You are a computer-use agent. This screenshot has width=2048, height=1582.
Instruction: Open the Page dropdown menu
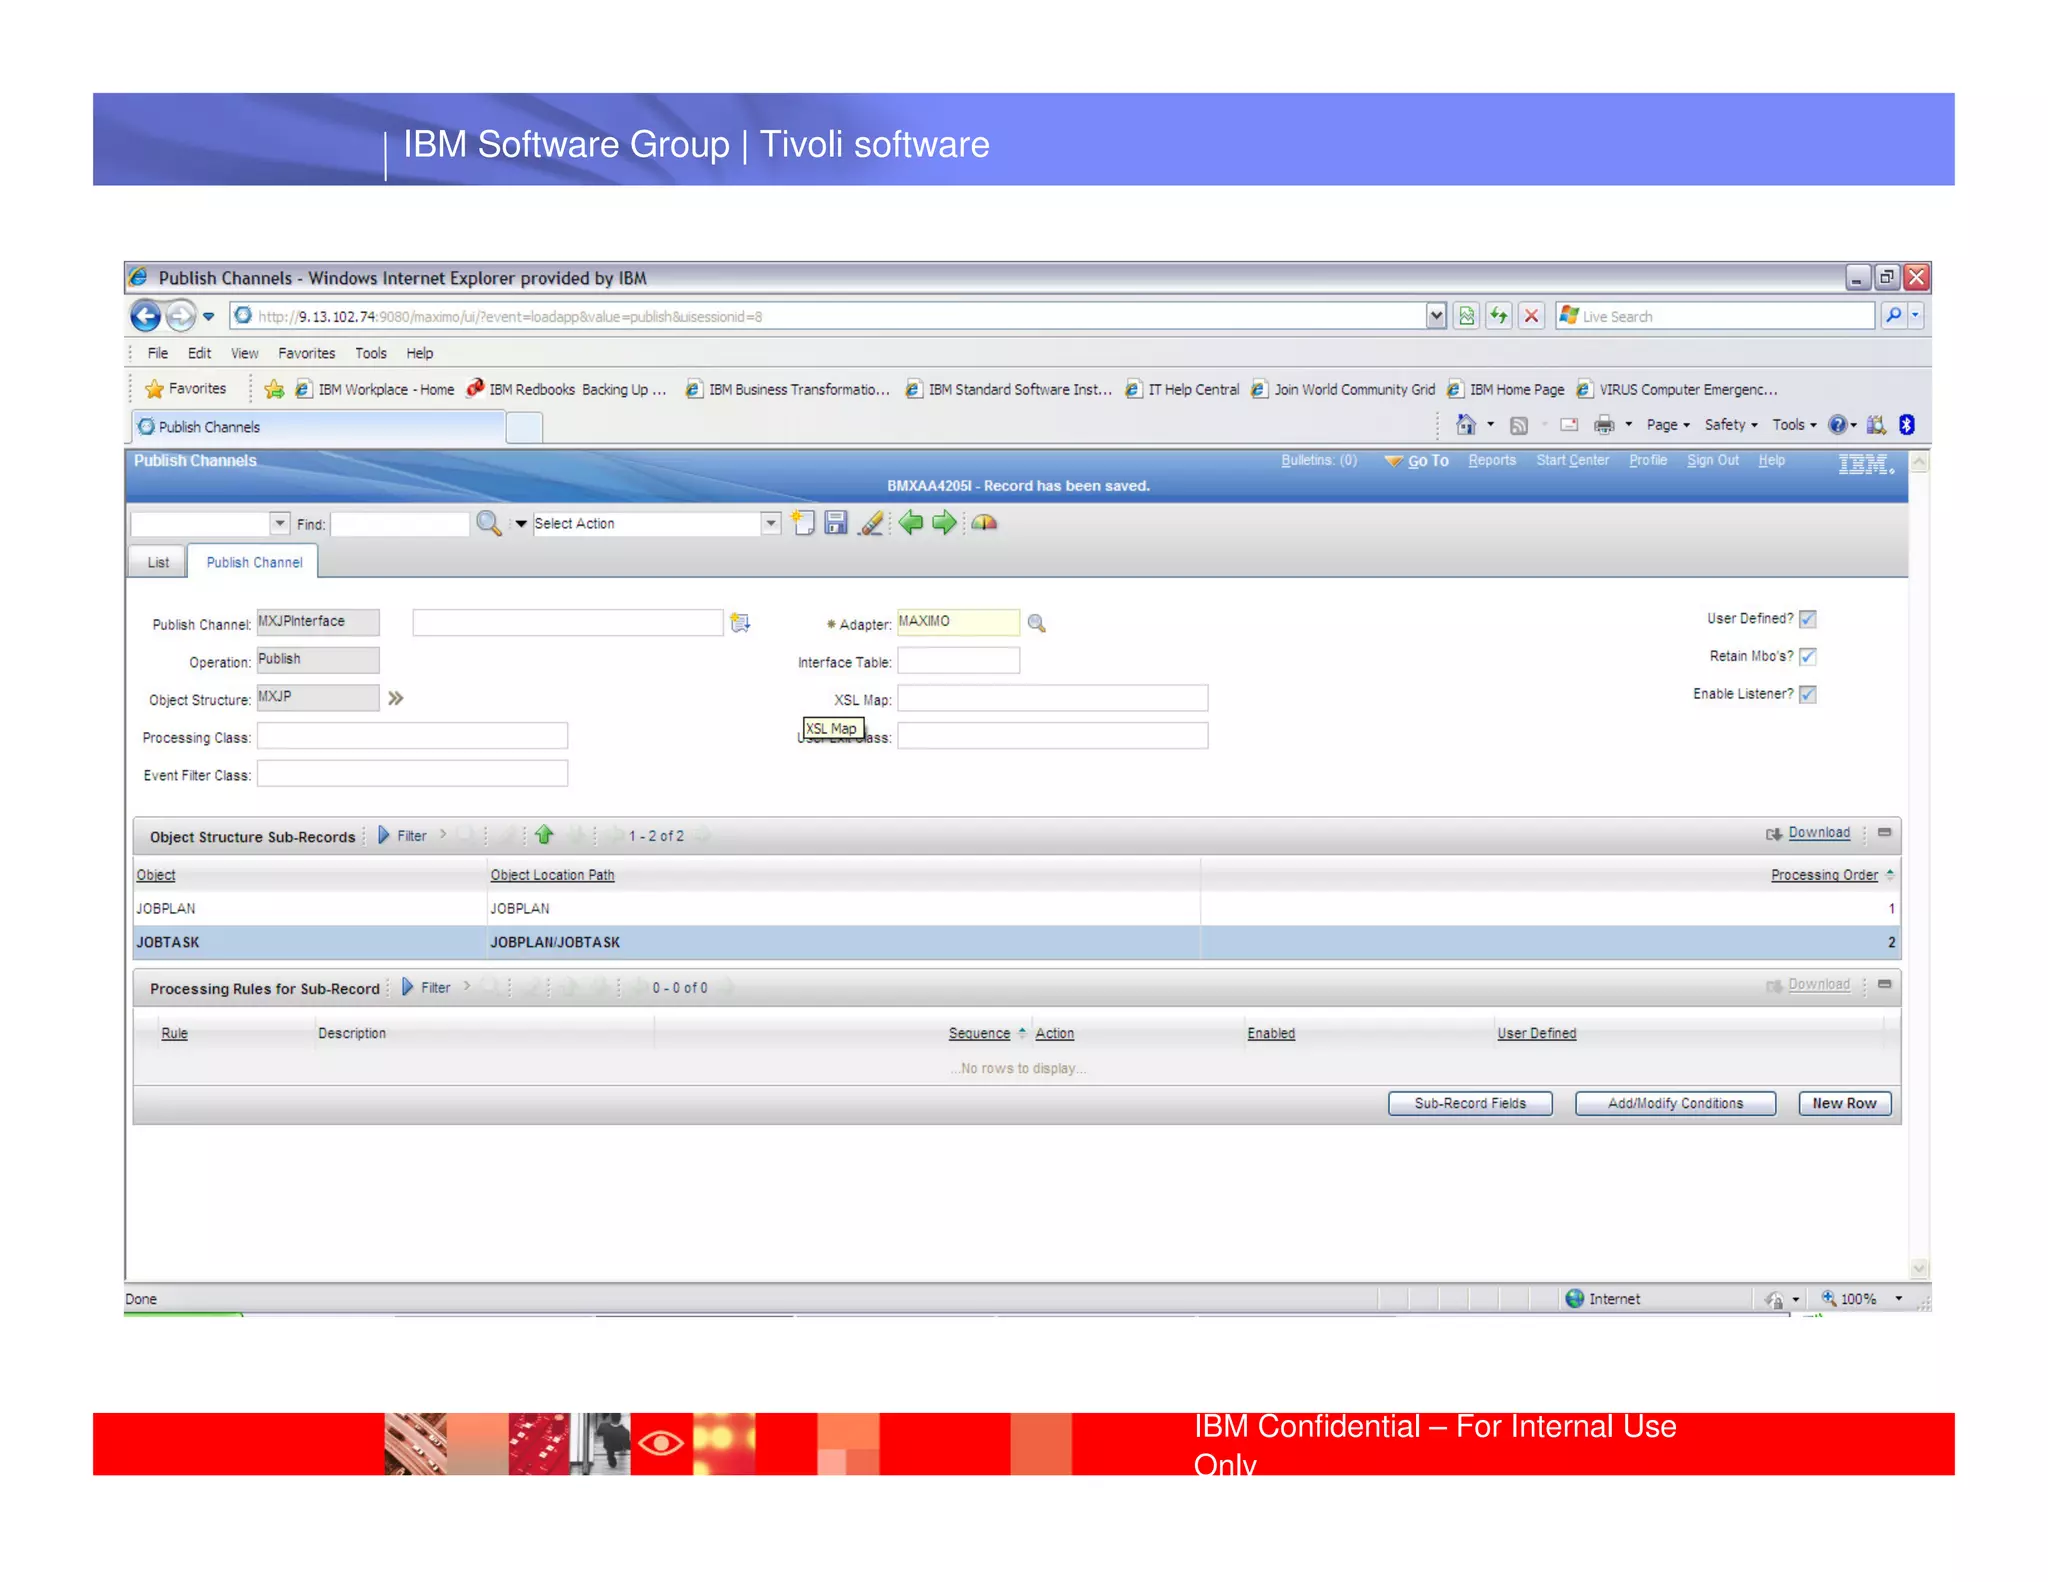(x=1668, y=425)
